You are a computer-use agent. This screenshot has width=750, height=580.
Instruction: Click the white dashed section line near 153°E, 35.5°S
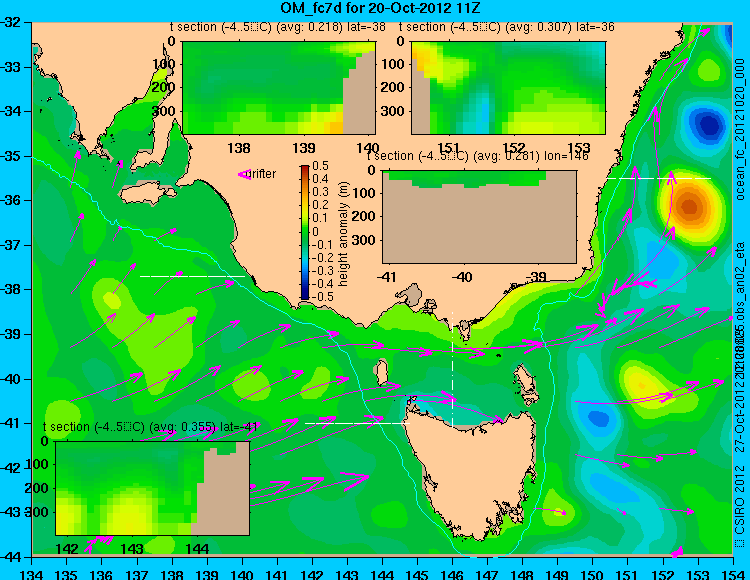[x=659, y=178]
